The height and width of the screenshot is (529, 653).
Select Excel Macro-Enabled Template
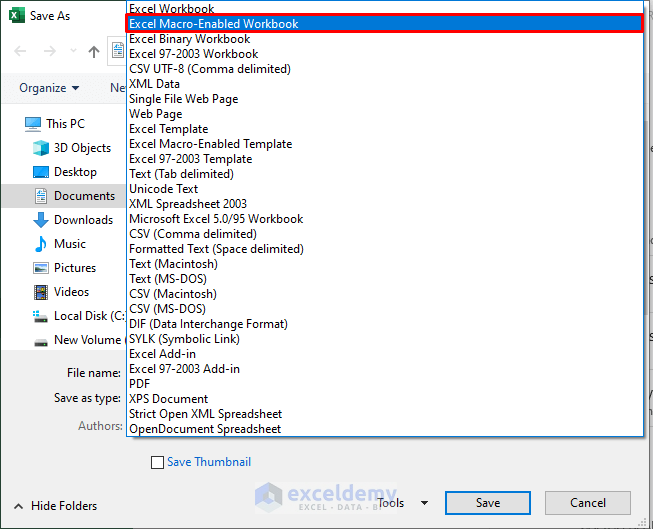(385, 144)
